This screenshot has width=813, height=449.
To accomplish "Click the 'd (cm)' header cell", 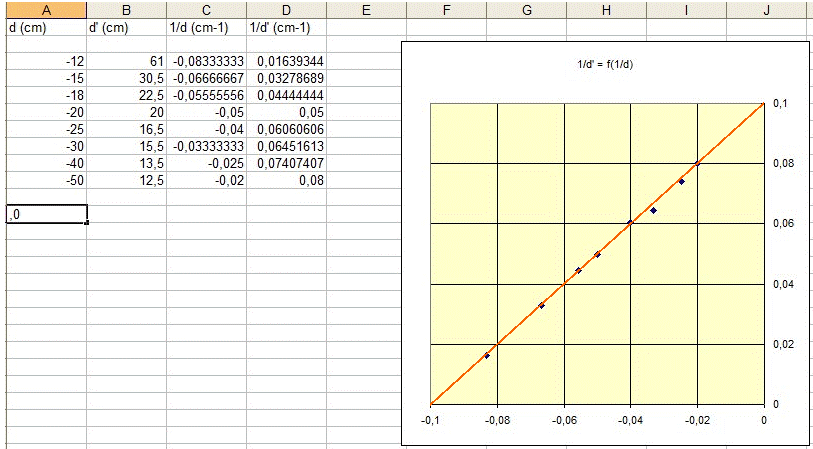I will click(45, 27).
